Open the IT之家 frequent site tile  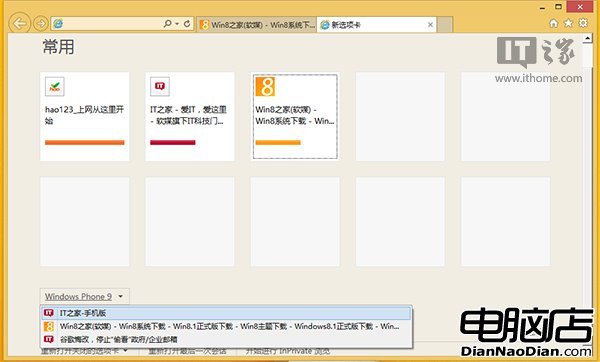(190, 116)
